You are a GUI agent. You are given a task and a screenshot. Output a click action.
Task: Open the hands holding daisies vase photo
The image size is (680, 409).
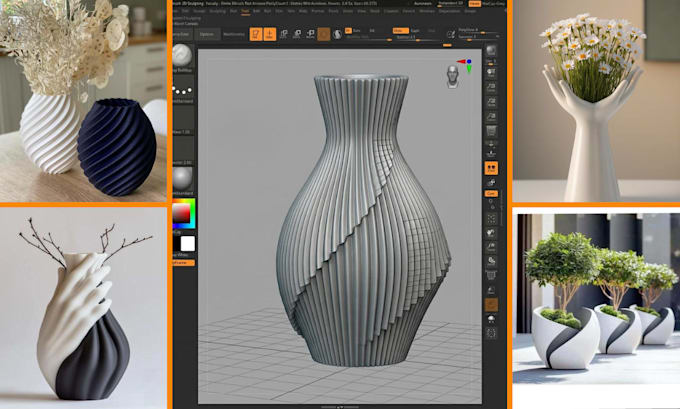596,101
